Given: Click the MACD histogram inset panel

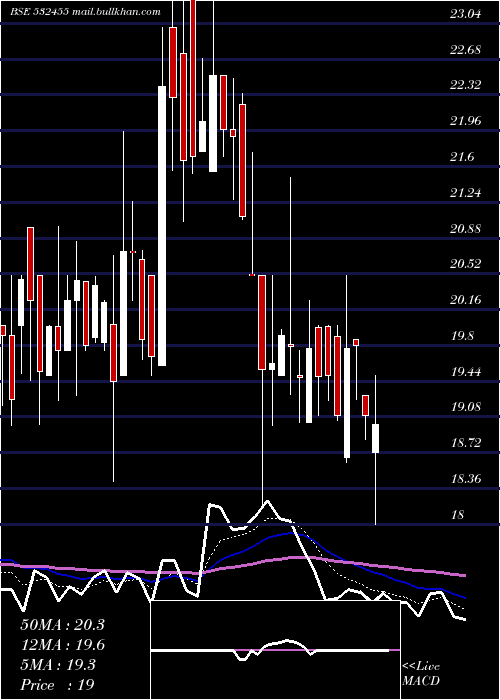Looking at the screenshot, I should (275, 650).
